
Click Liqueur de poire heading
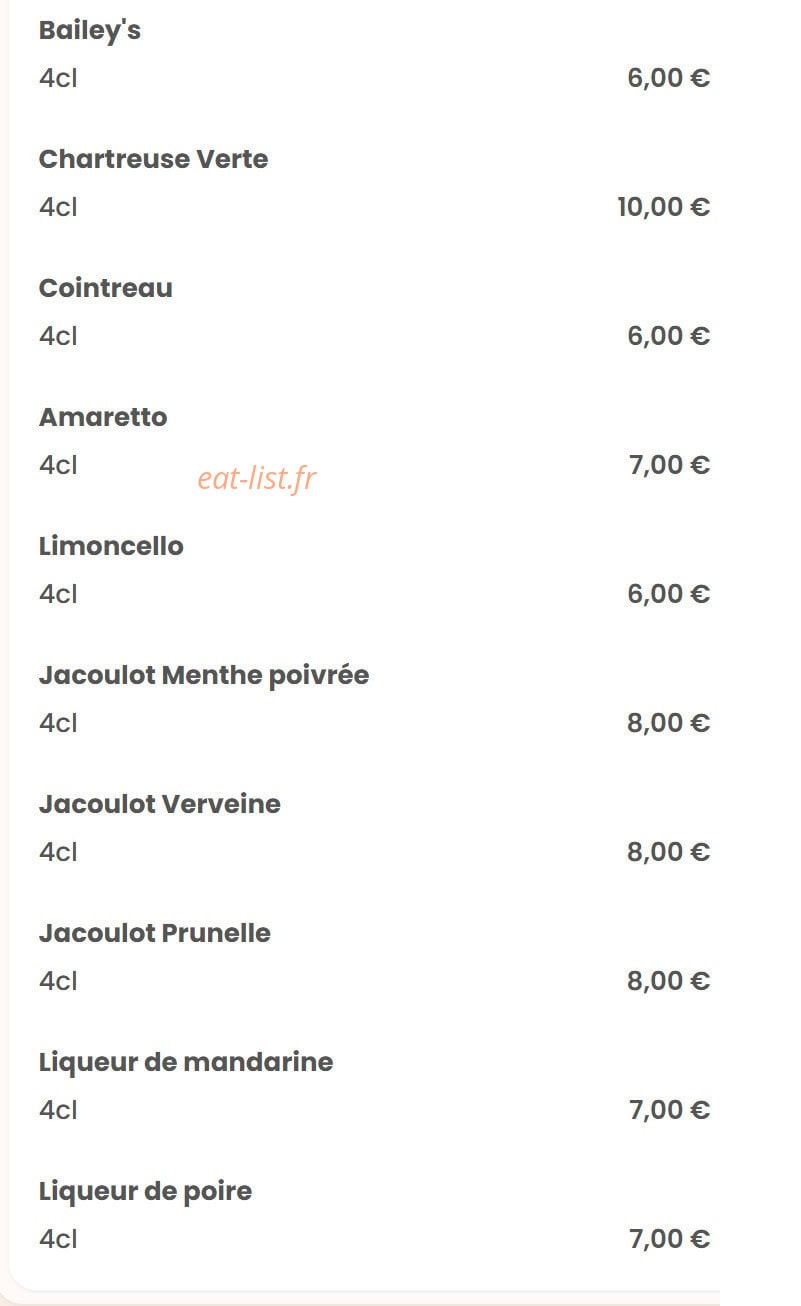click(x=145, y=1191)
